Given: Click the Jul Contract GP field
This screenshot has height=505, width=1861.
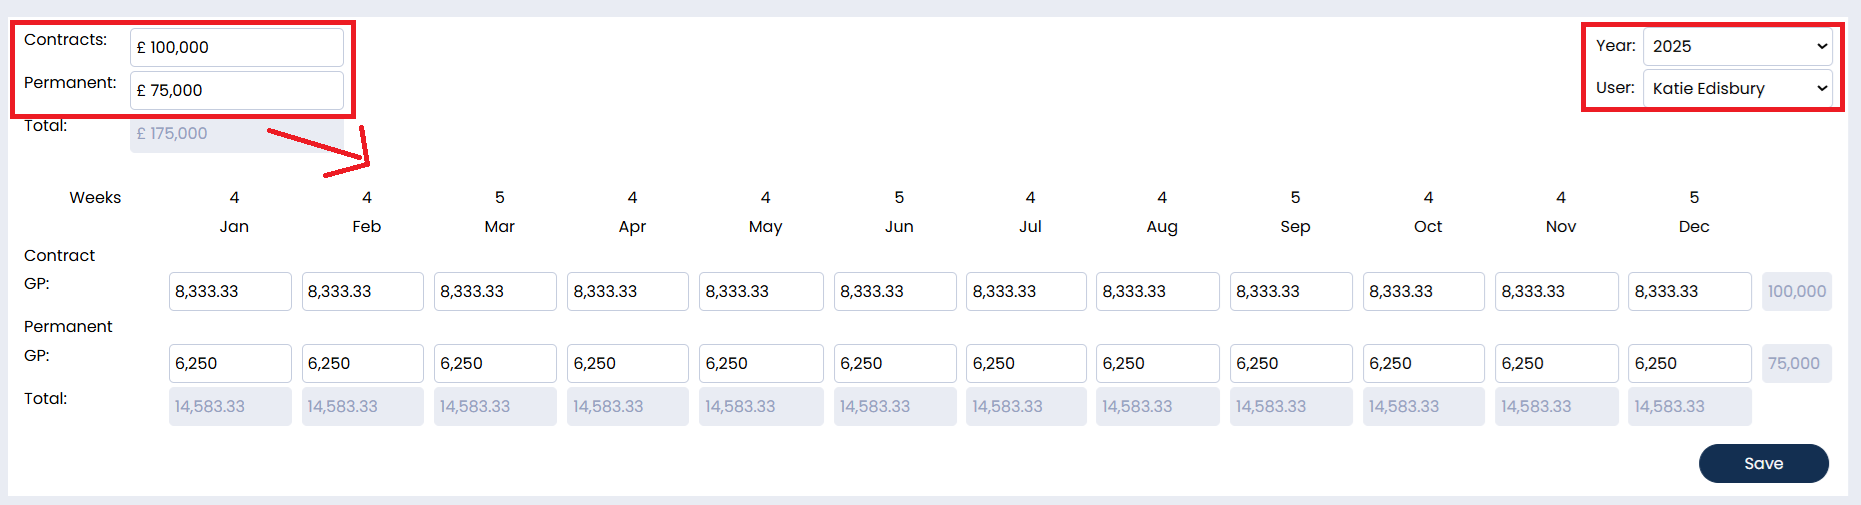Looking at the screenshot, I should point(1026,291).
